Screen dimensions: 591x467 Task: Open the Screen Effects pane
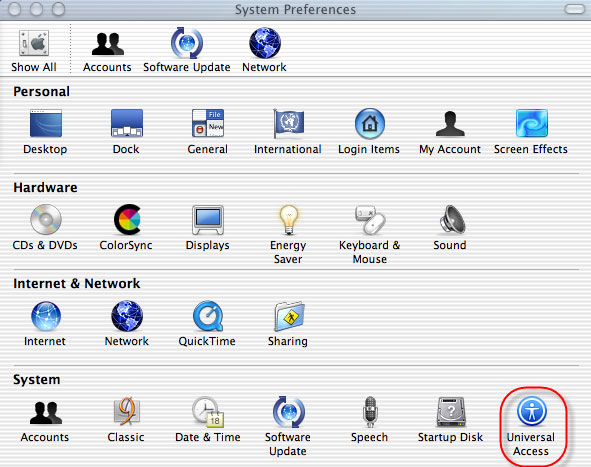531,123
